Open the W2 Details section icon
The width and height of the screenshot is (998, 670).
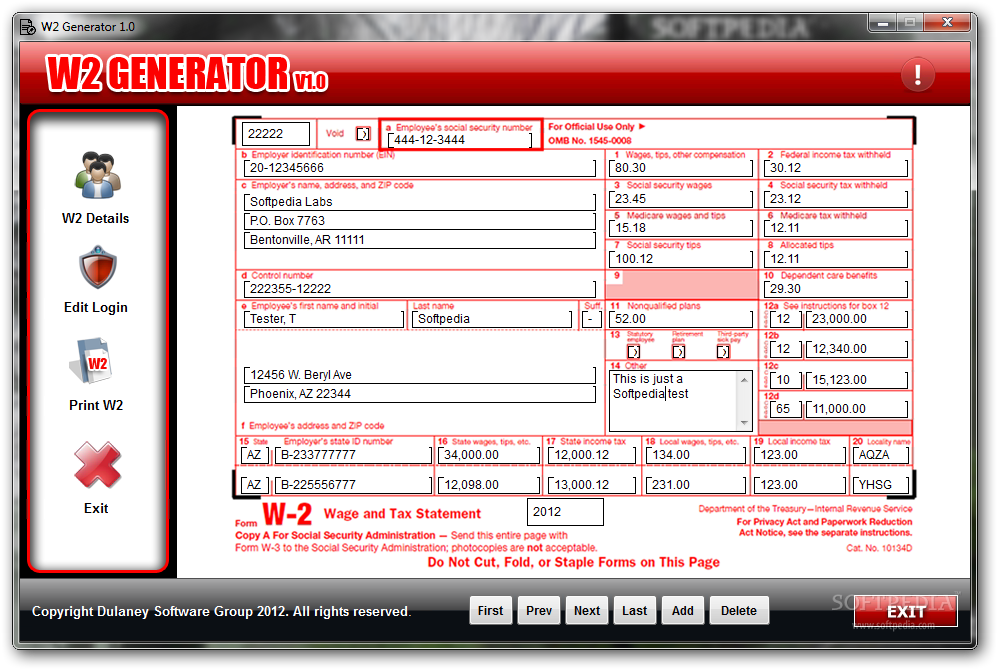coord(97,176)
